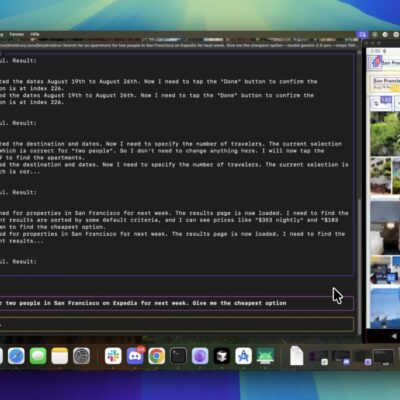Tap the San Francisco search field in emulator
Screen dimensions: 400x400
[x=386, y=83]
